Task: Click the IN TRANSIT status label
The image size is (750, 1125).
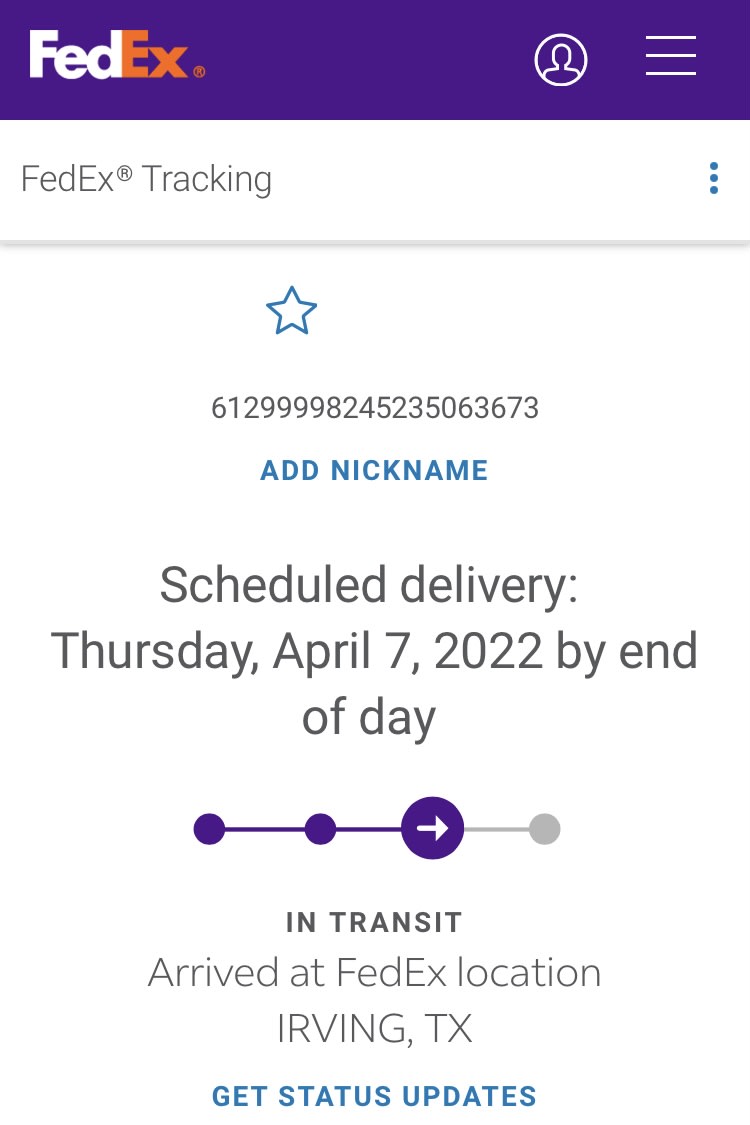Action: 374,922
